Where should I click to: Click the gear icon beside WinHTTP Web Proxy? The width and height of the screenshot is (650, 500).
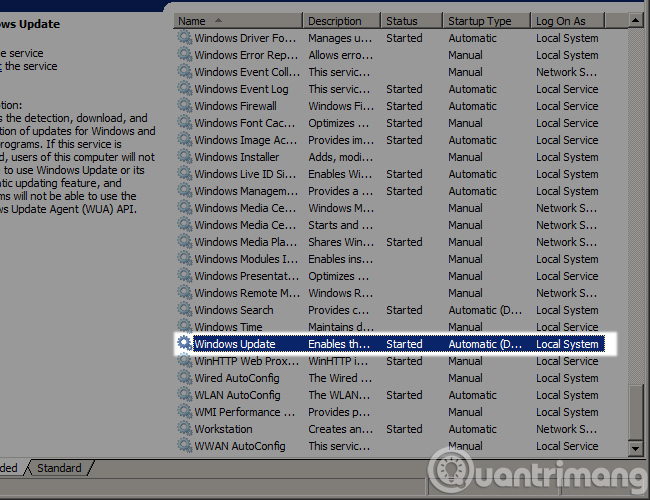point(184,361)
